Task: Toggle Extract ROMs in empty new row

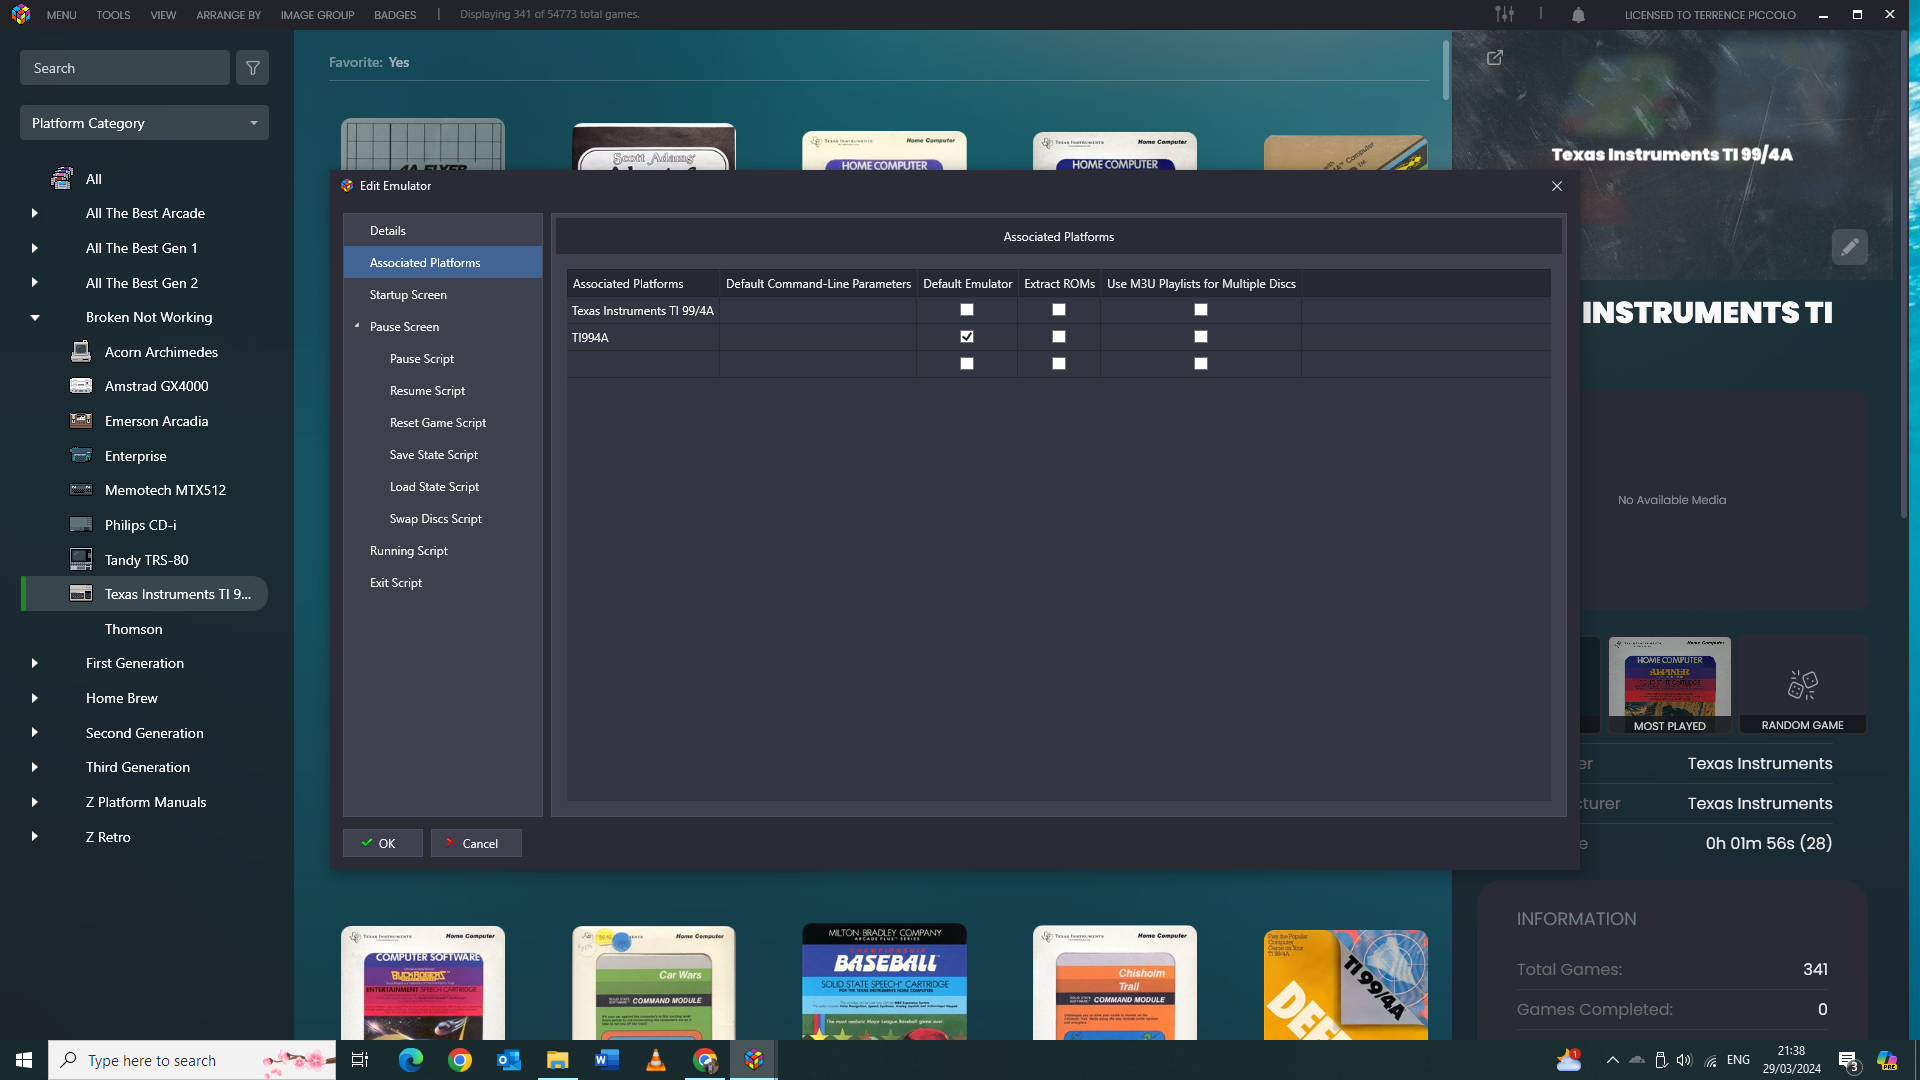Action: click(1059, 364)
